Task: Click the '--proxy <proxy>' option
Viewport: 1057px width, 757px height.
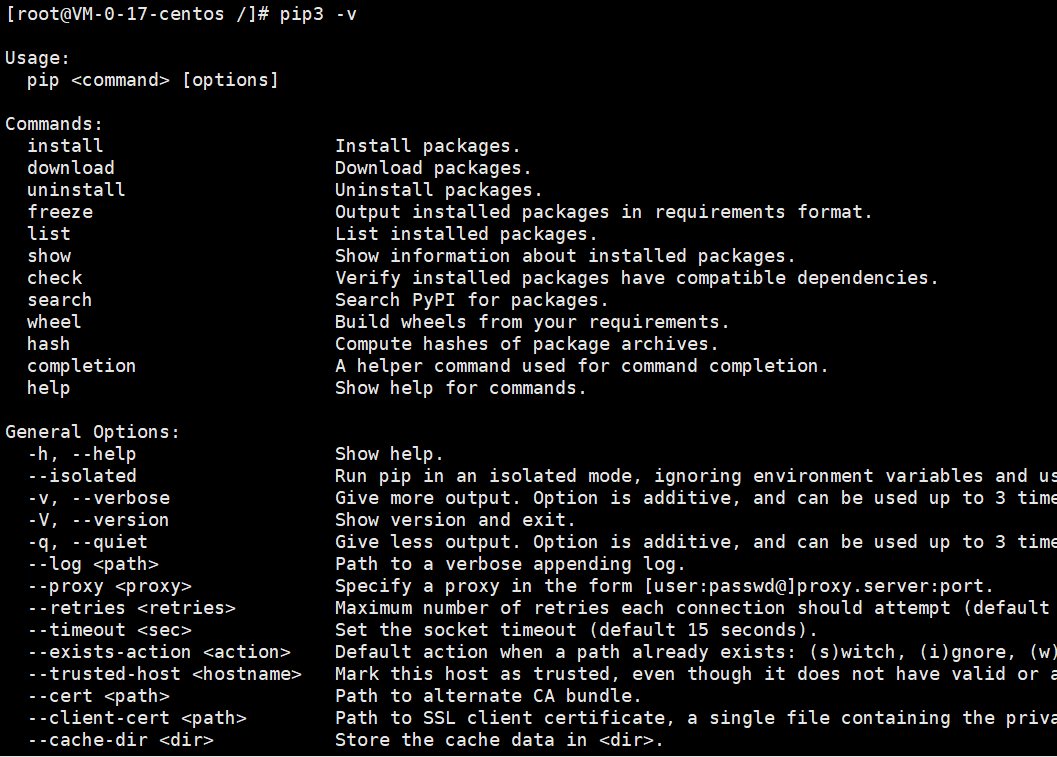Action: [x=110, y=586]
